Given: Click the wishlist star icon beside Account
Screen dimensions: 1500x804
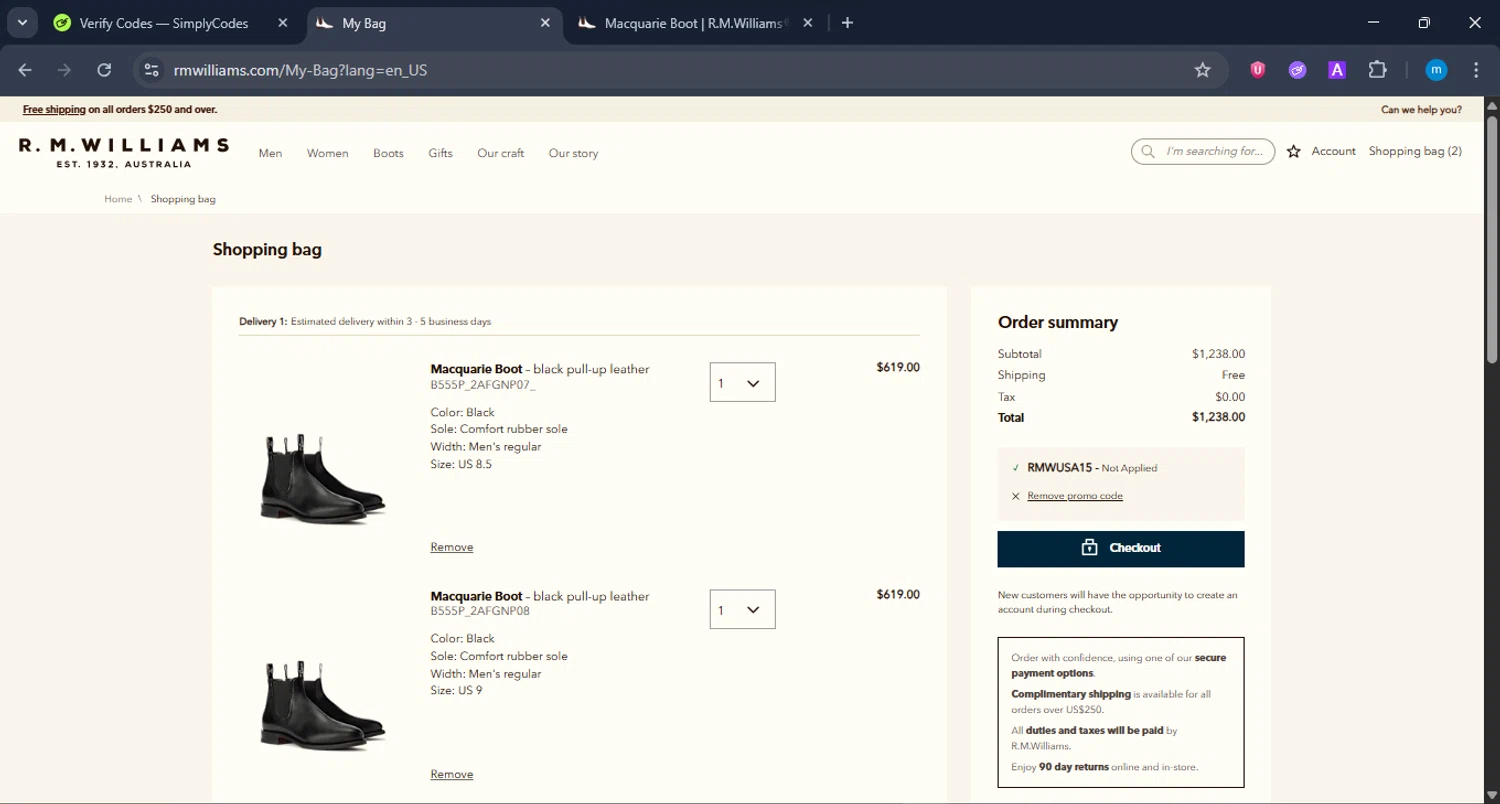Looking at the screenshot, I should pyautogui.click(x=1294, y=152).
